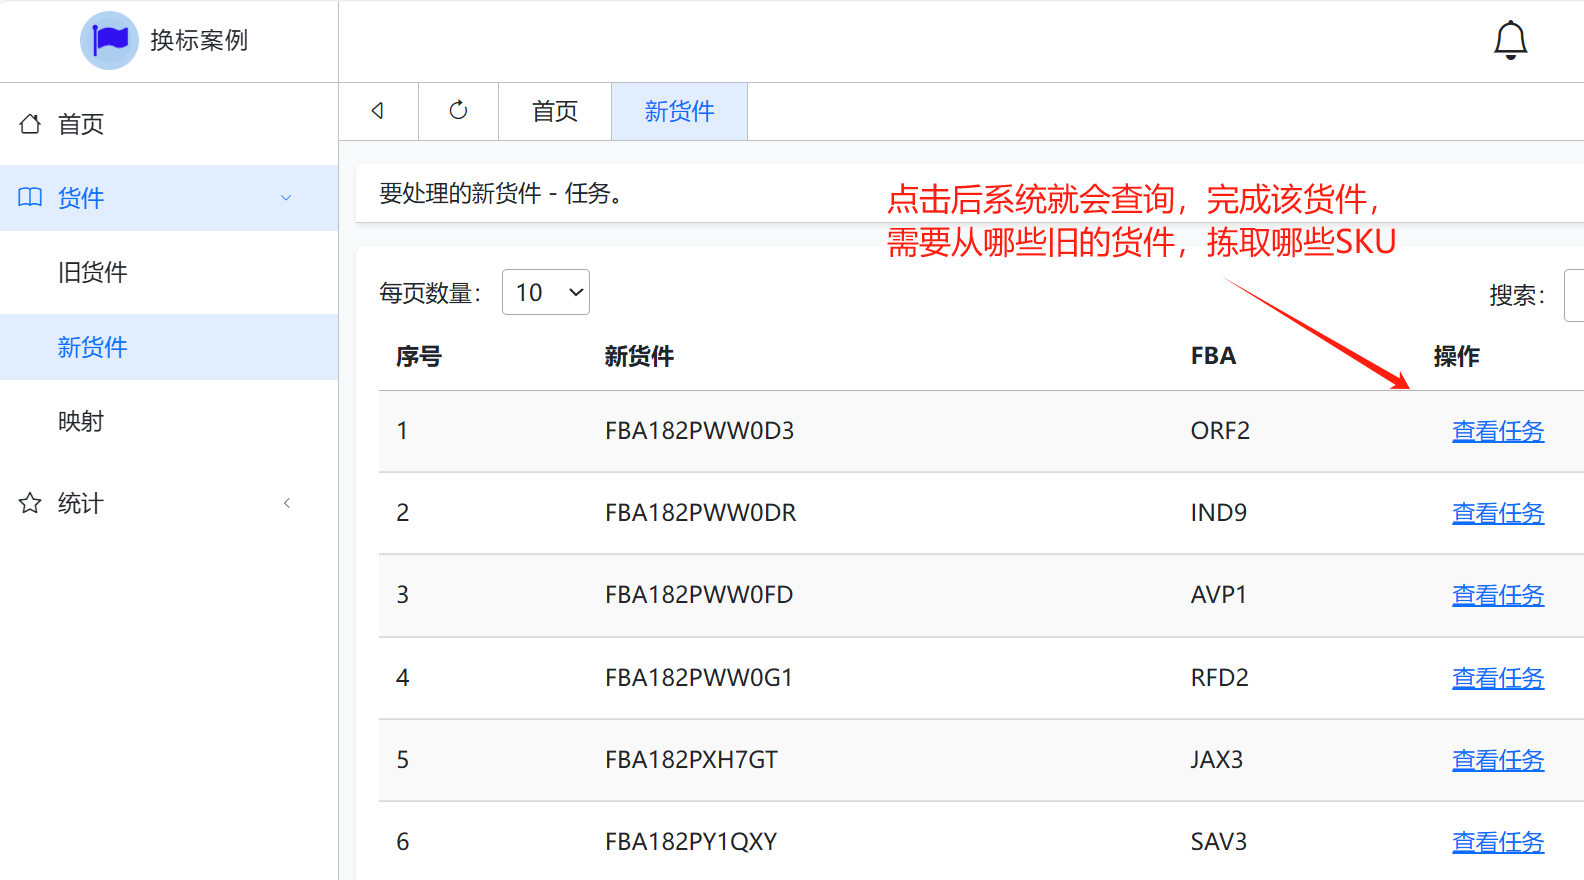The height and width of the screenshot is (880, 1584).
Task: Click the FBA column header
Action: pyautogui.click(x=1213, y=356)
